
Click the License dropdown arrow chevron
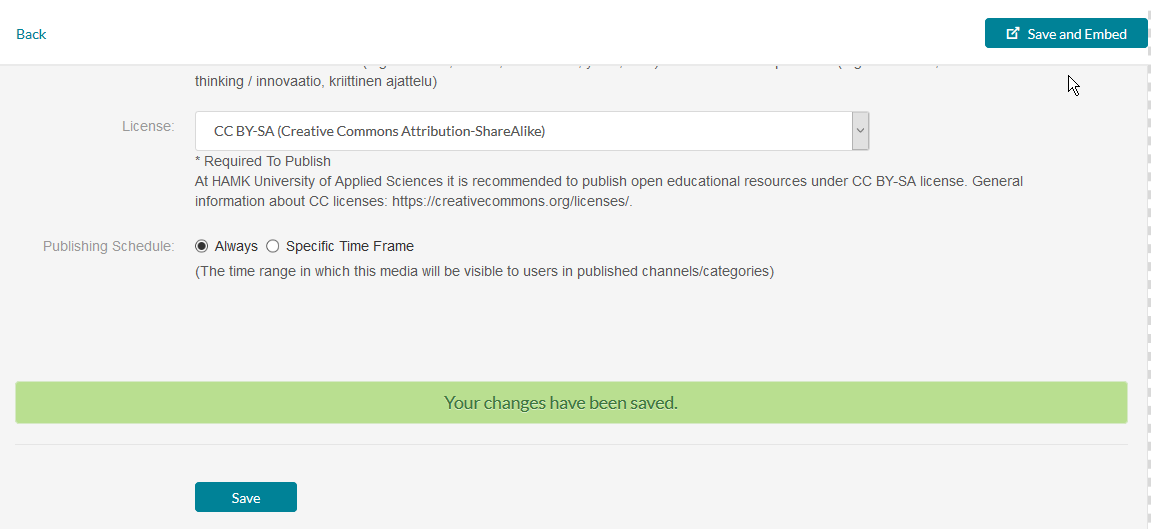tap(860, 130)
